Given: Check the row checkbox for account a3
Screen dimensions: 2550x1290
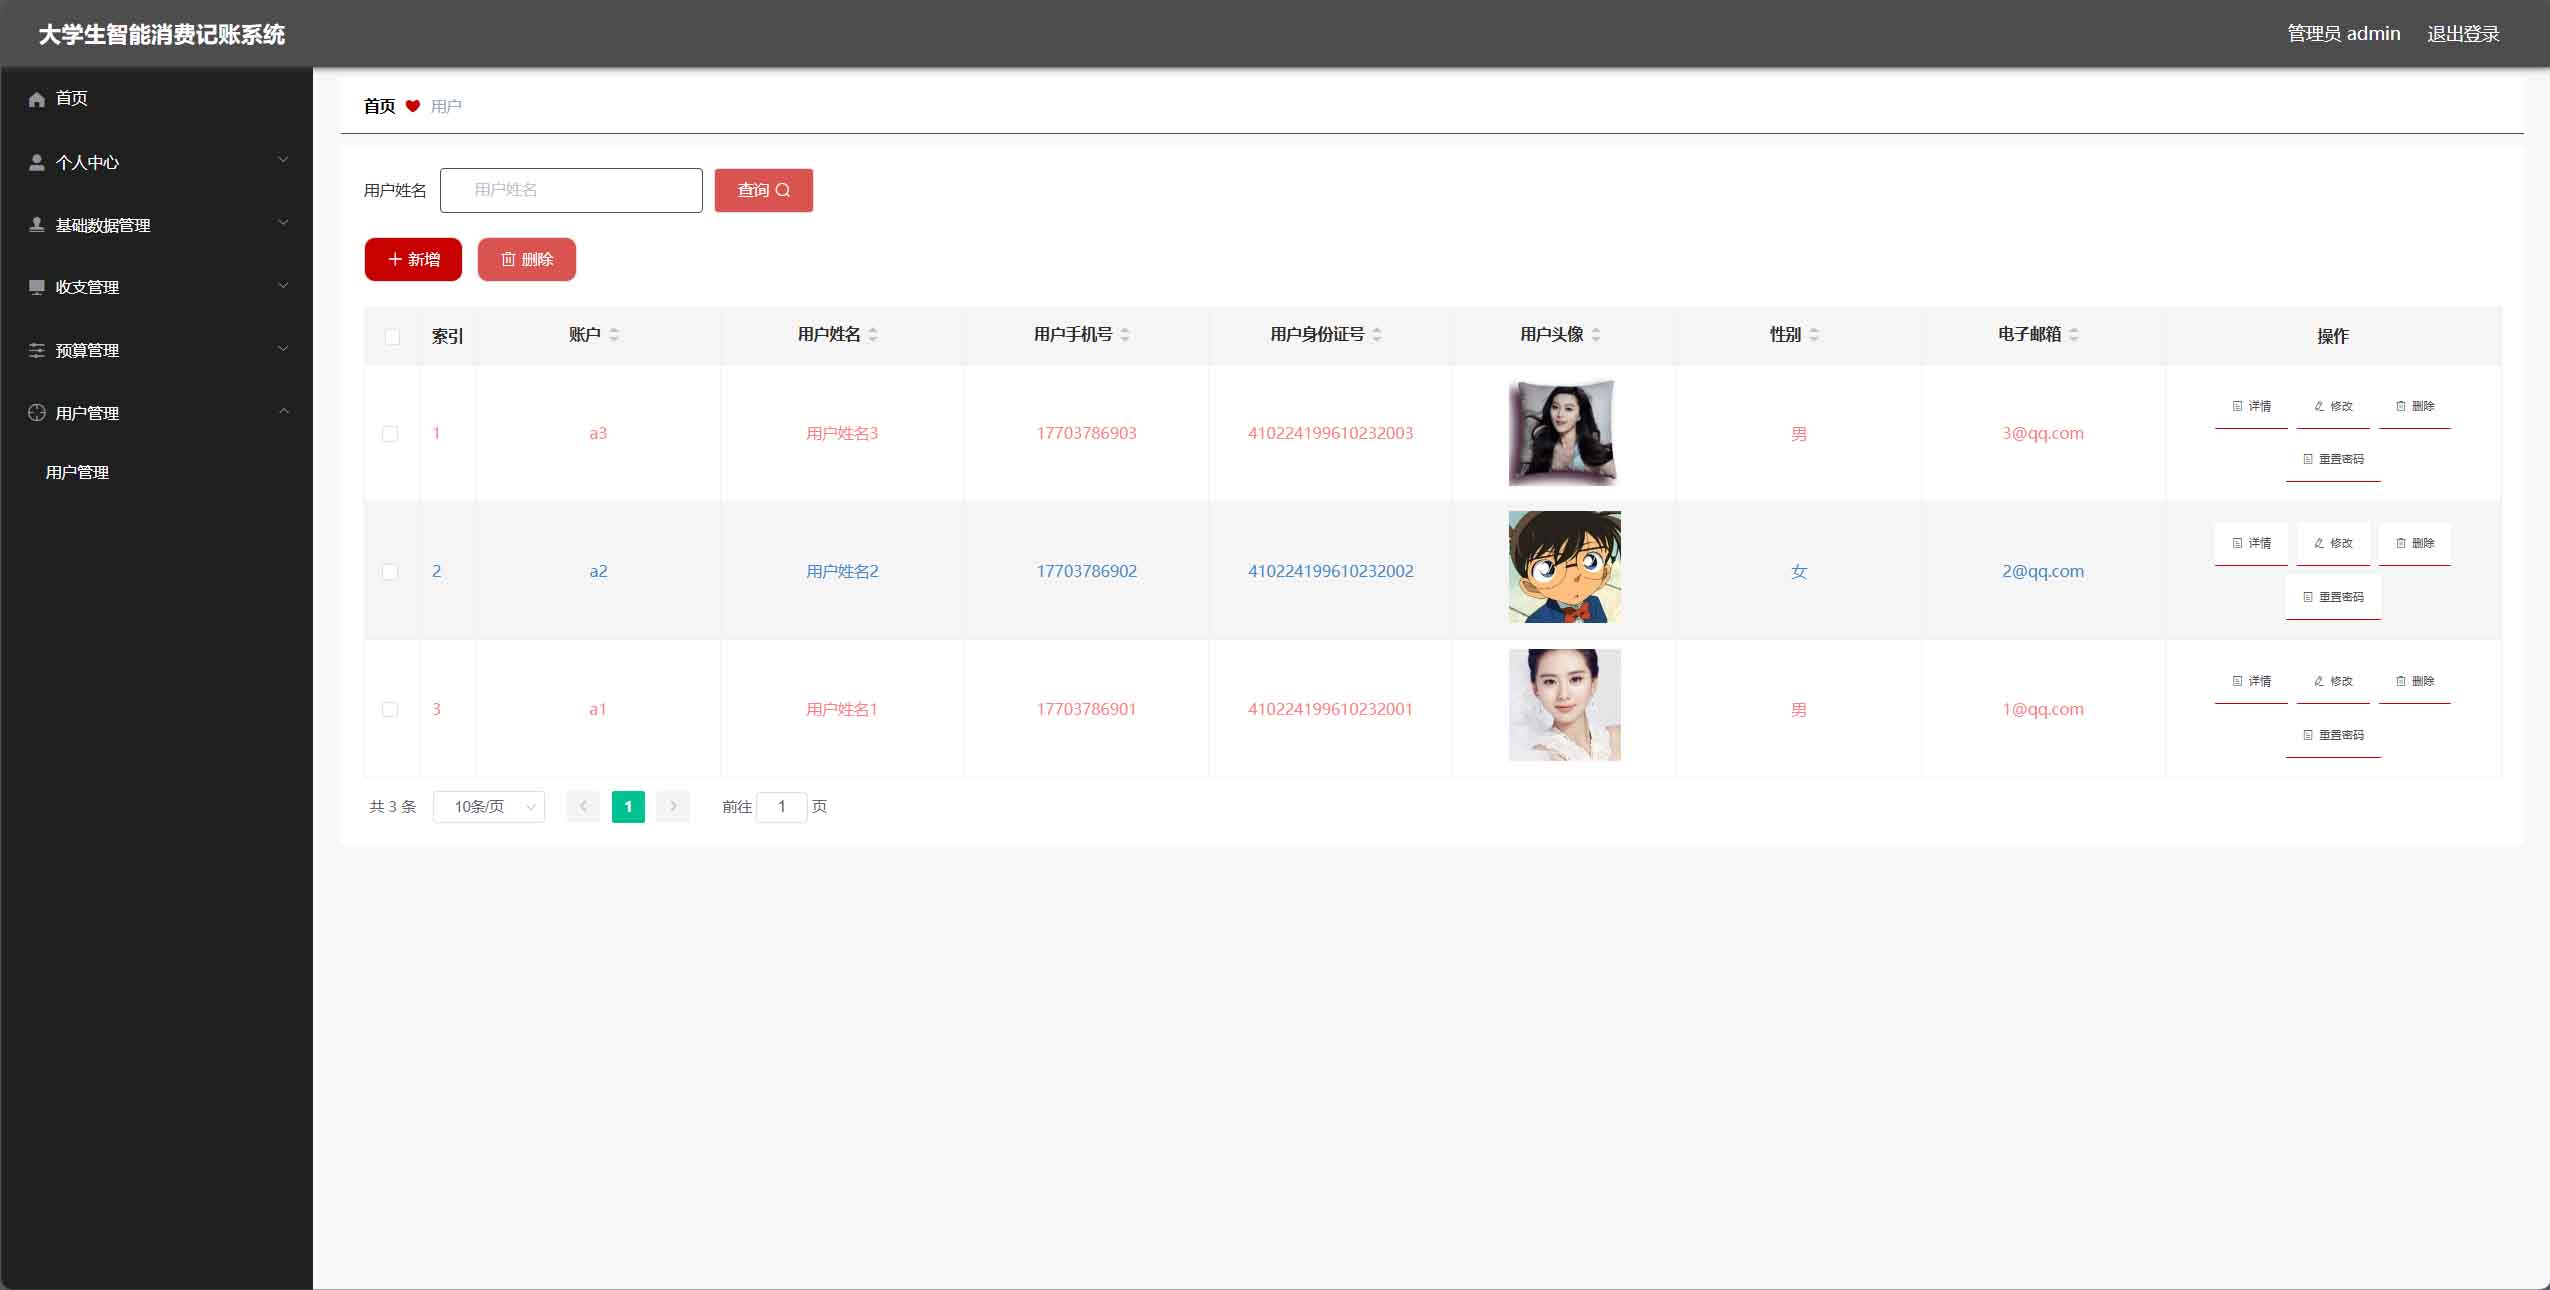Looking at the screenshot, I should click(390, 434).
